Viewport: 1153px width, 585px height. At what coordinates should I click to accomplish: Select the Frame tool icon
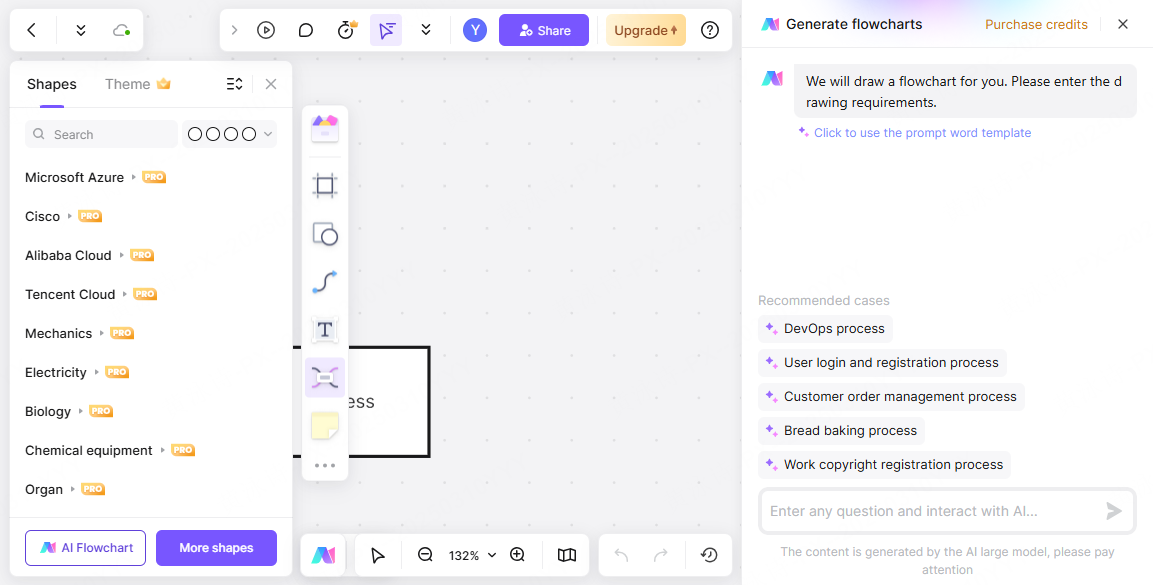point(324,185)
